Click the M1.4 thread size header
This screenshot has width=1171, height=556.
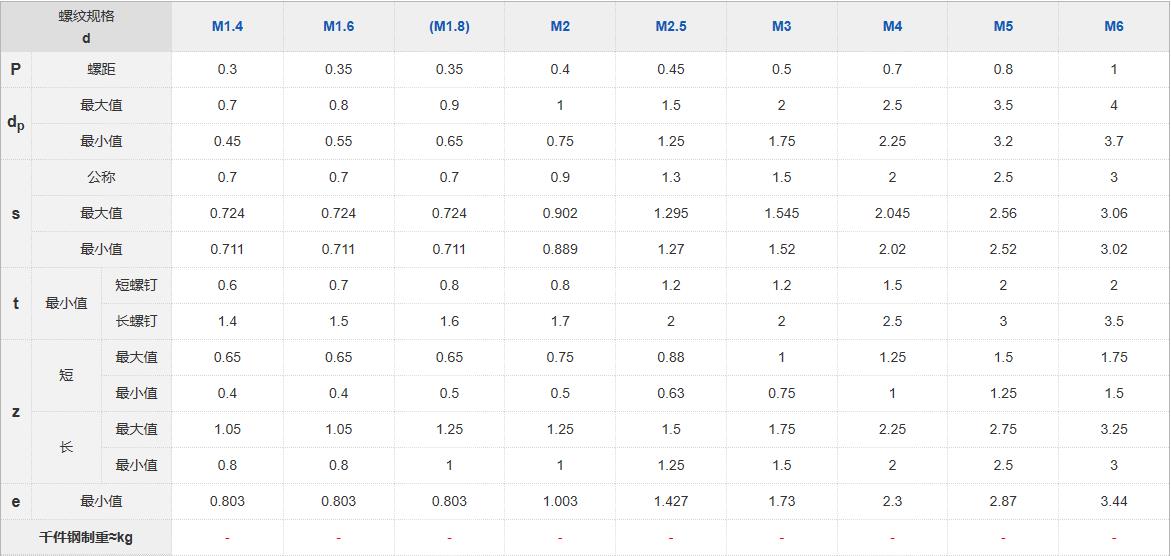tap(227, 27)
